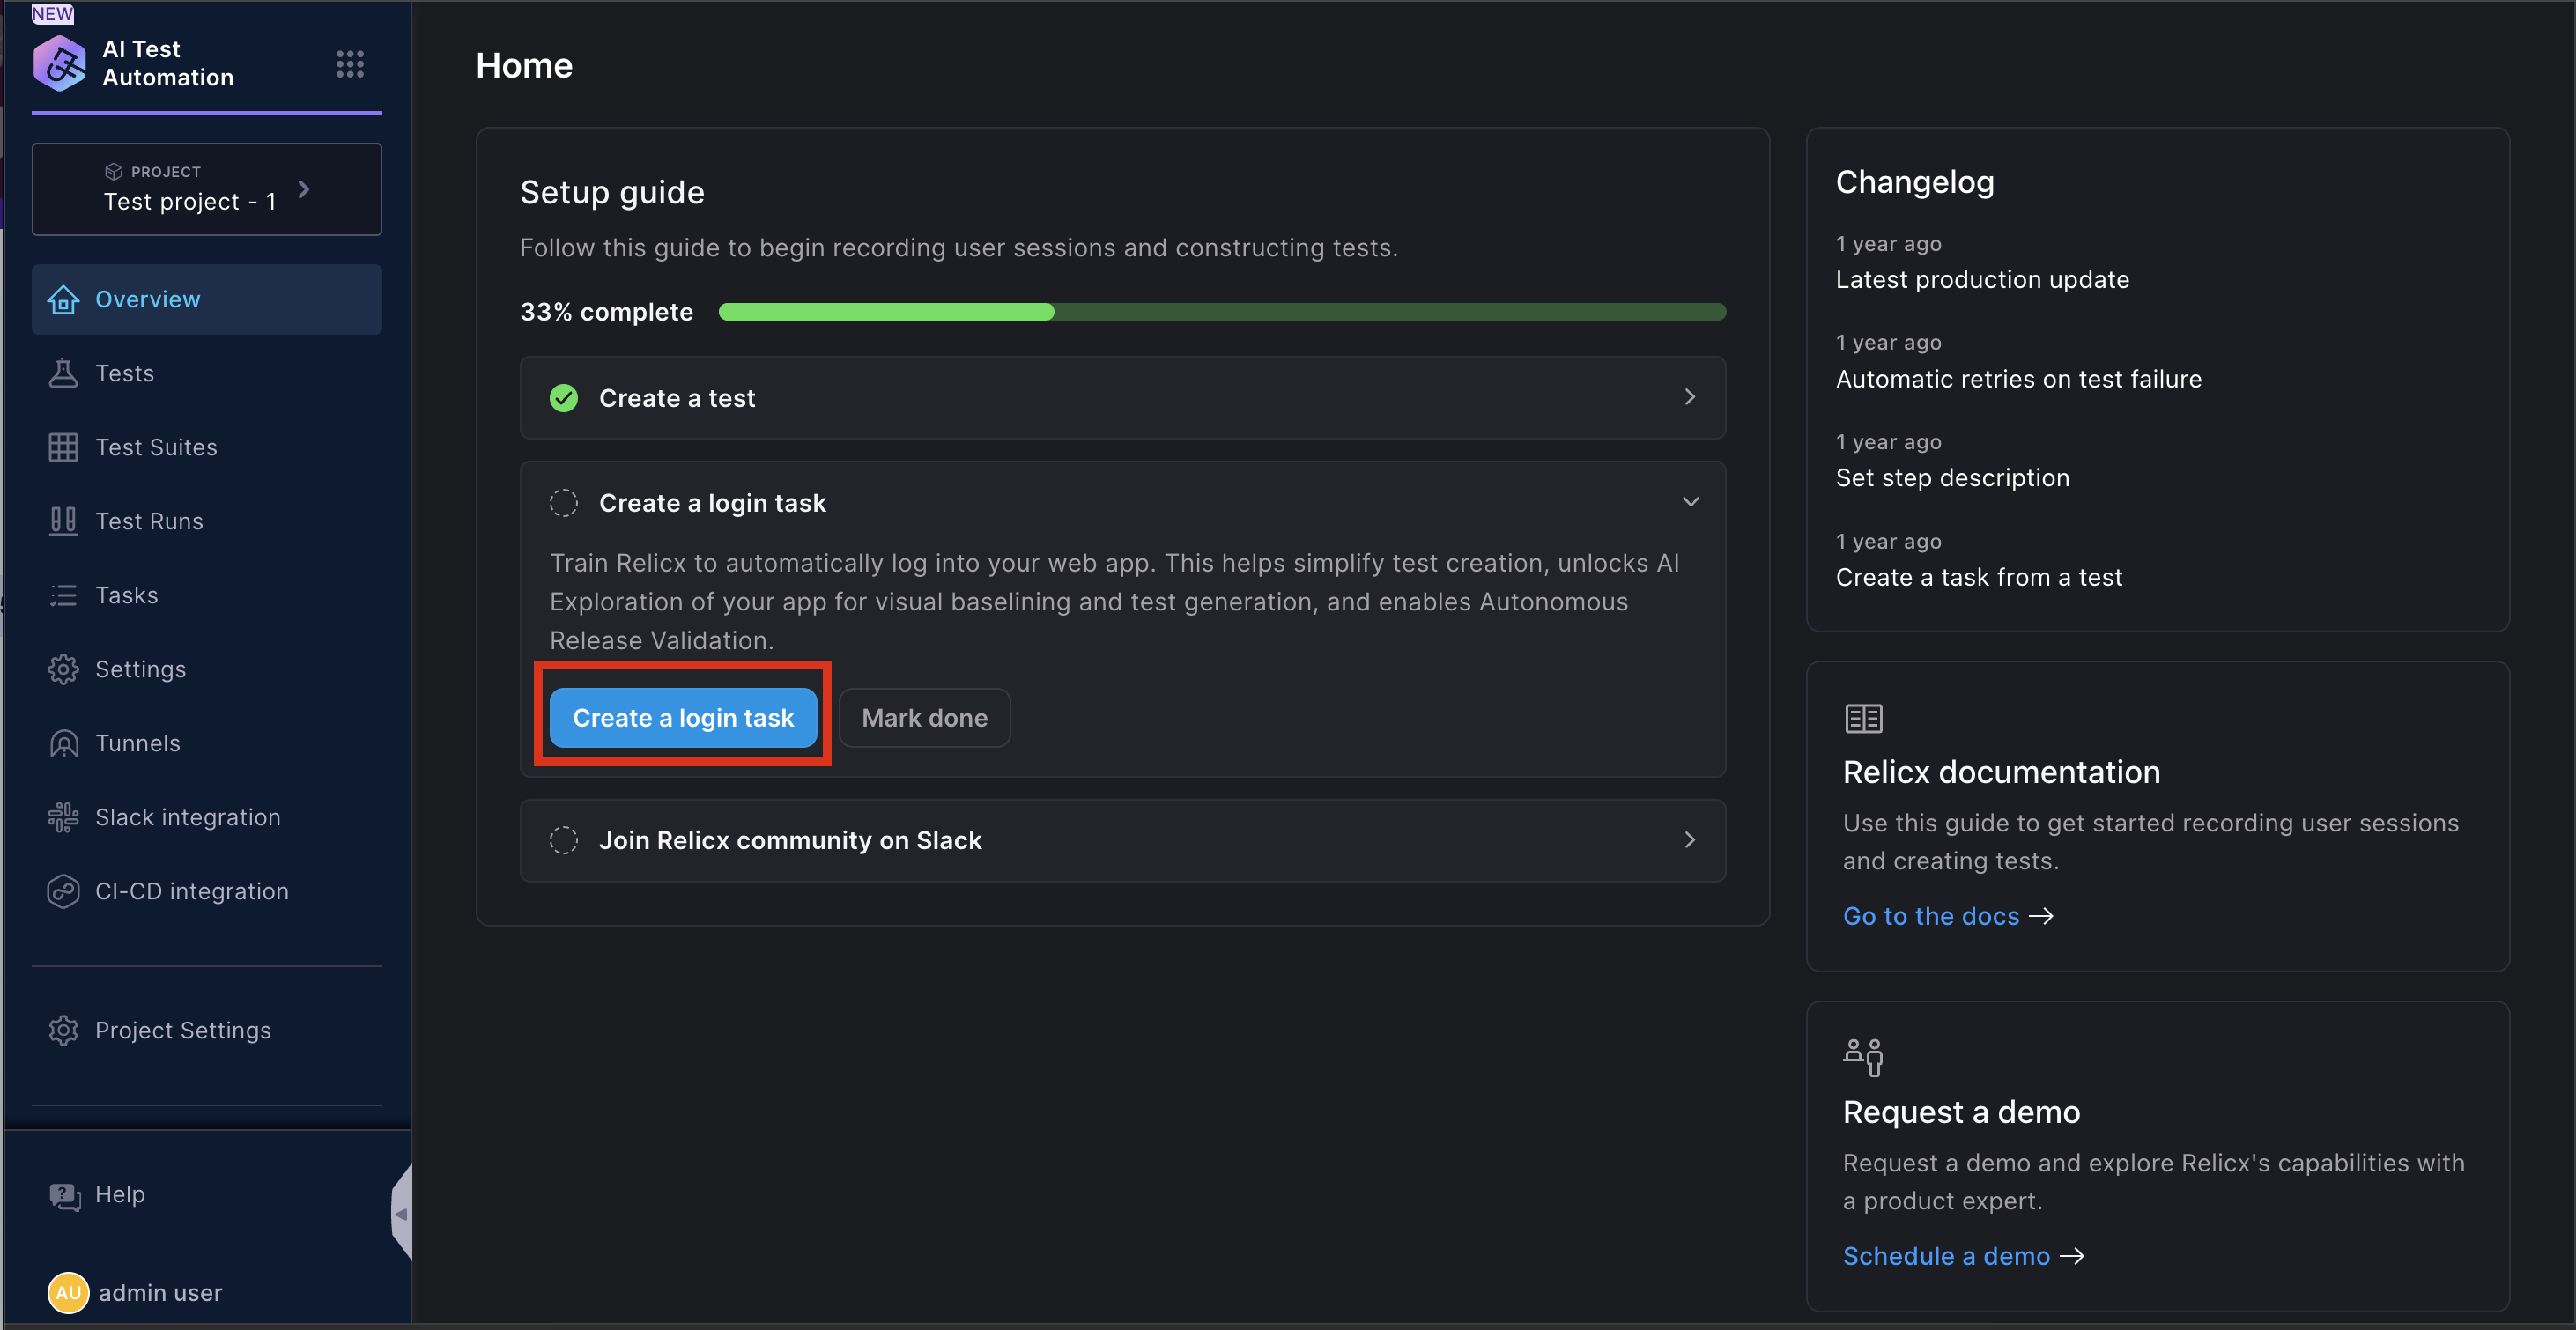Click the Help chat icon
This screenshot has height=1330, width=2576.
[65, 1195]
